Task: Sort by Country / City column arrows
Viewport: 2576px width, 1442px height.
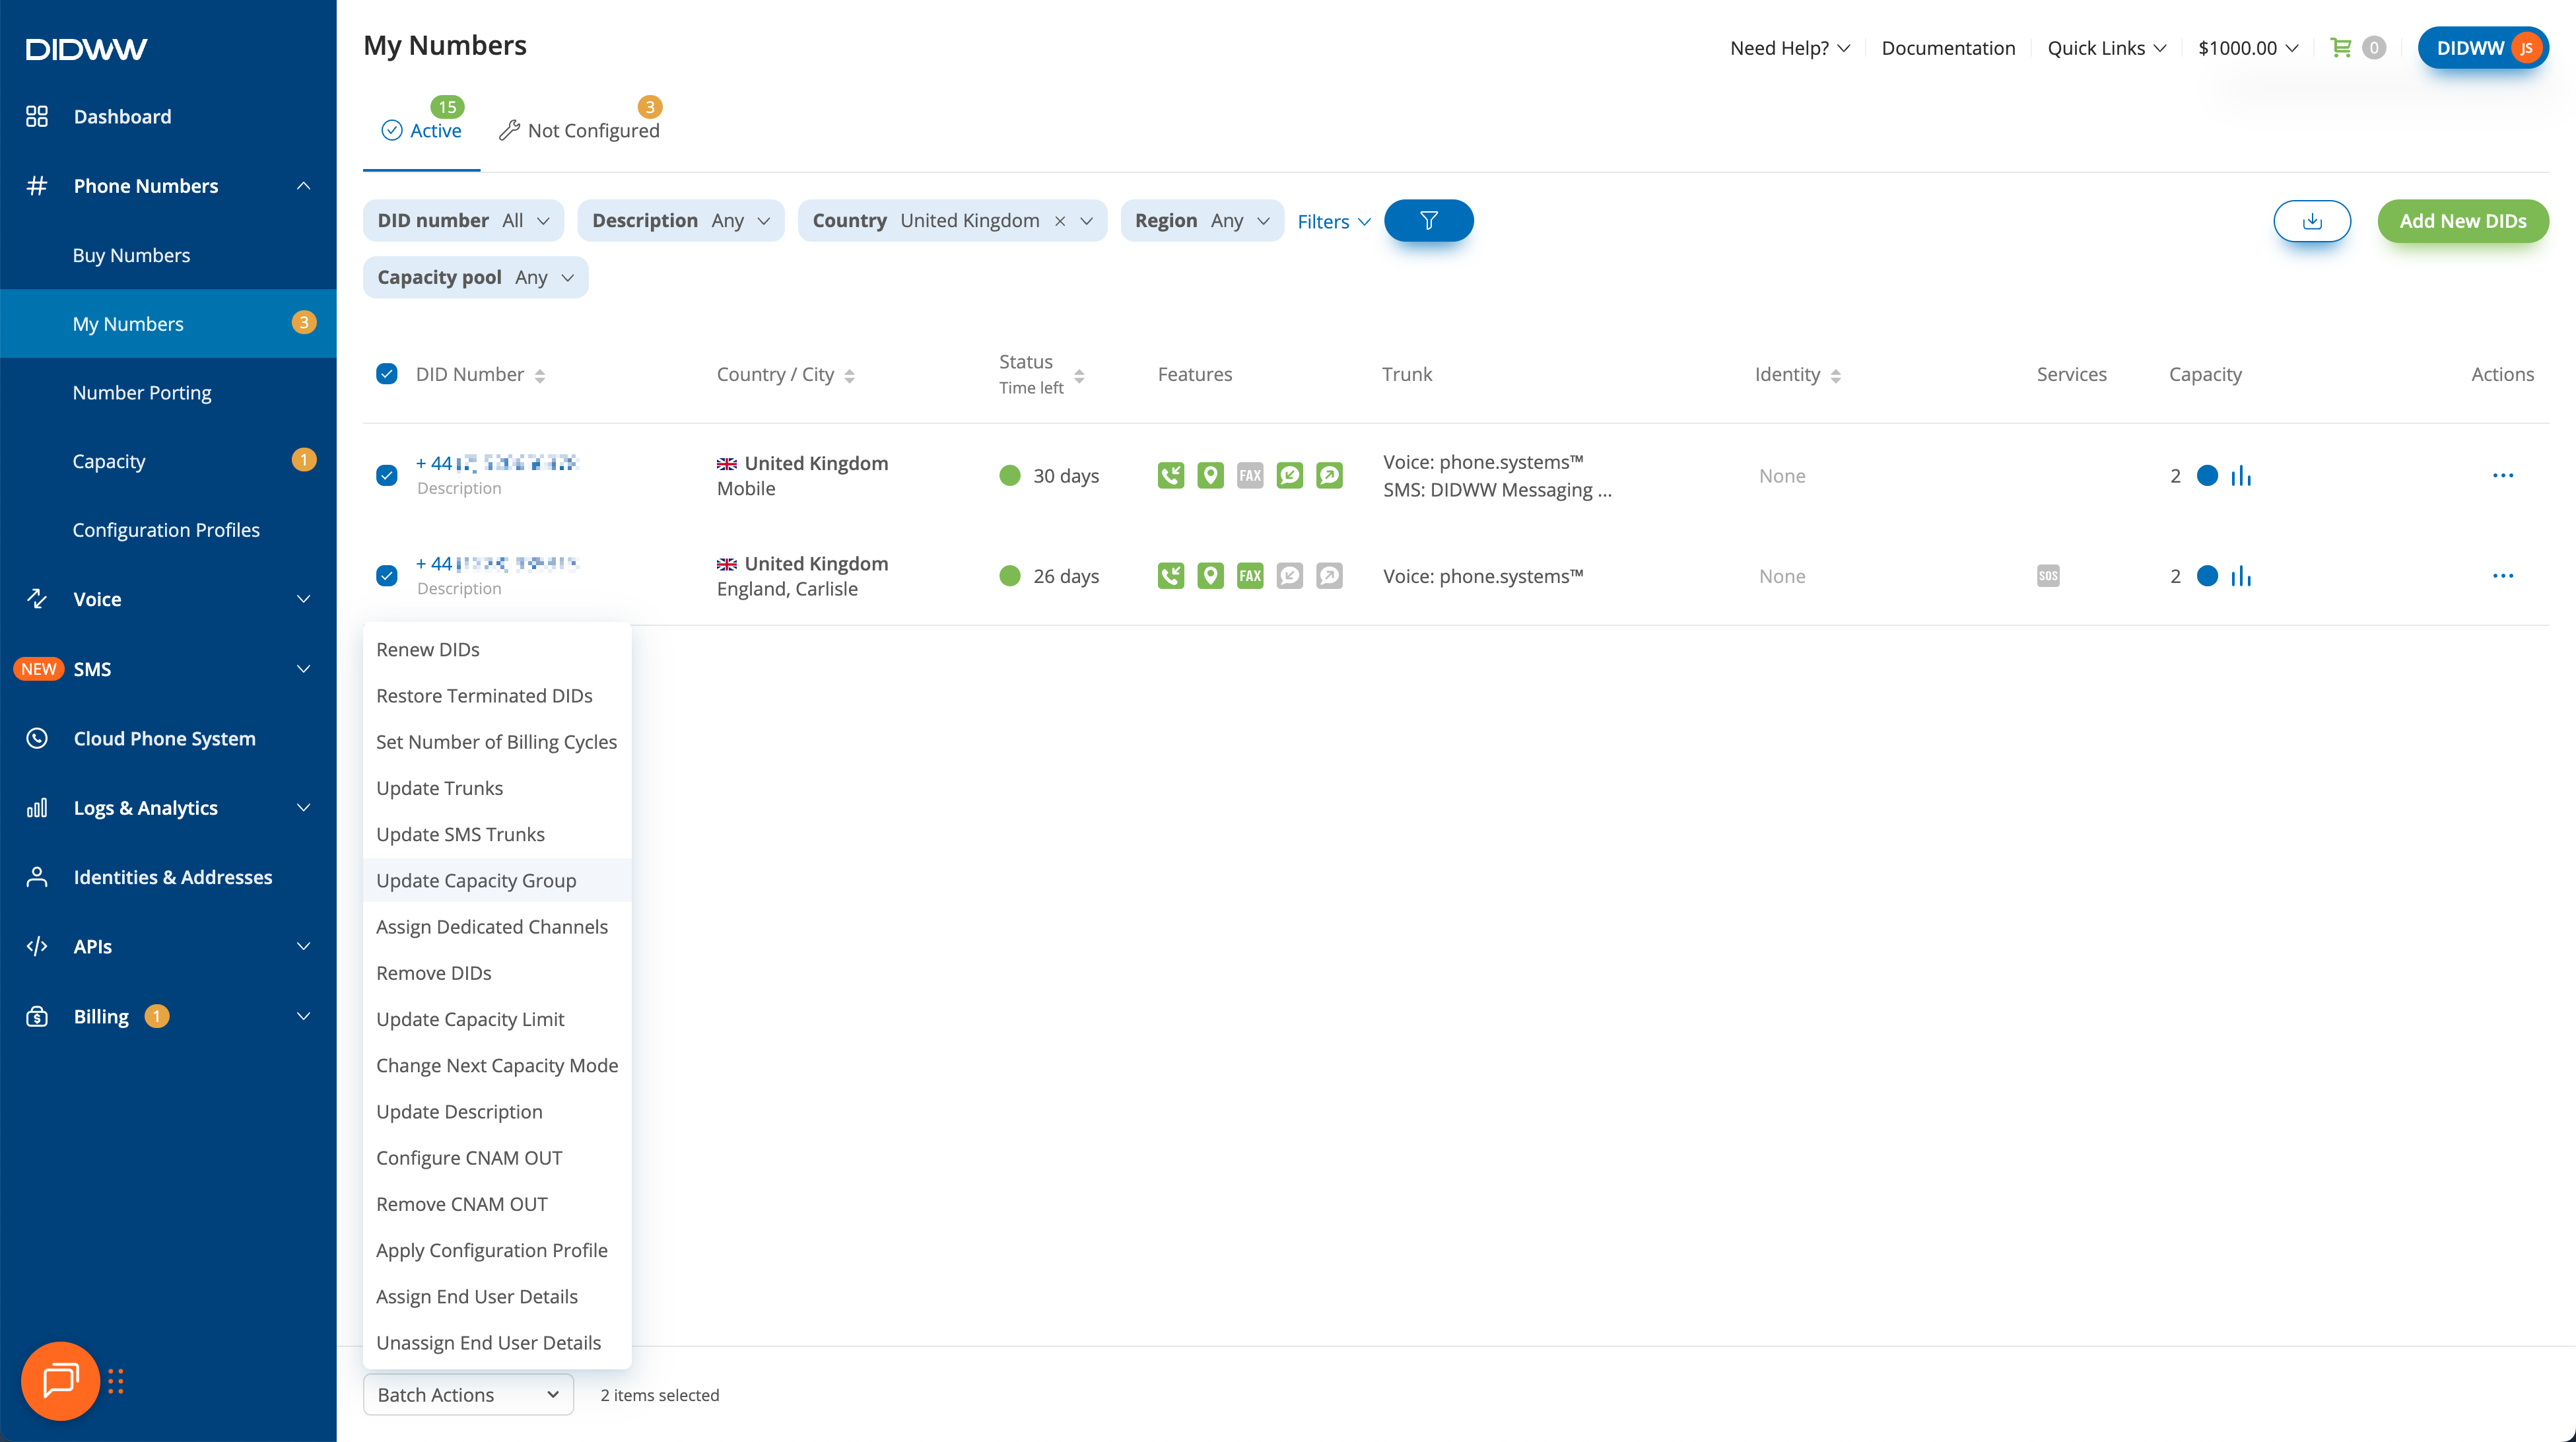Action: 850,376
